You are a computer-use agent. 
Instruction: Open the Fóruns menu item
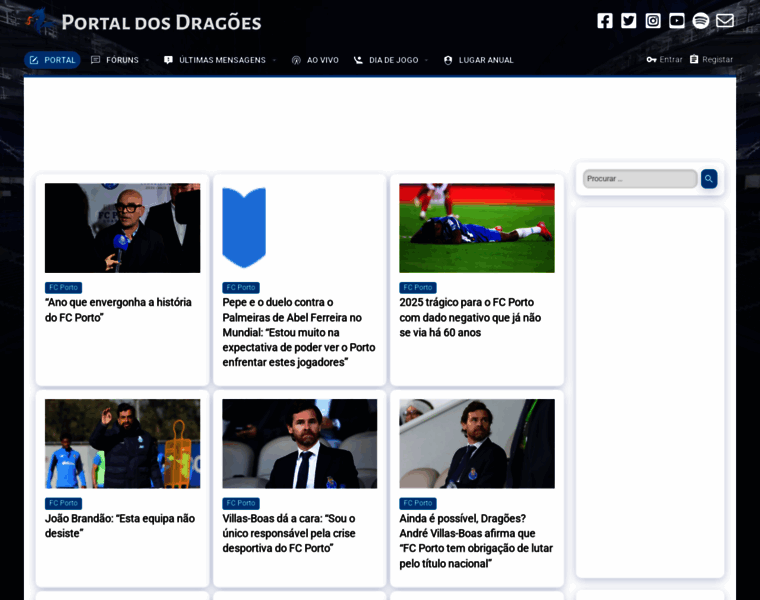pos(122,60)
